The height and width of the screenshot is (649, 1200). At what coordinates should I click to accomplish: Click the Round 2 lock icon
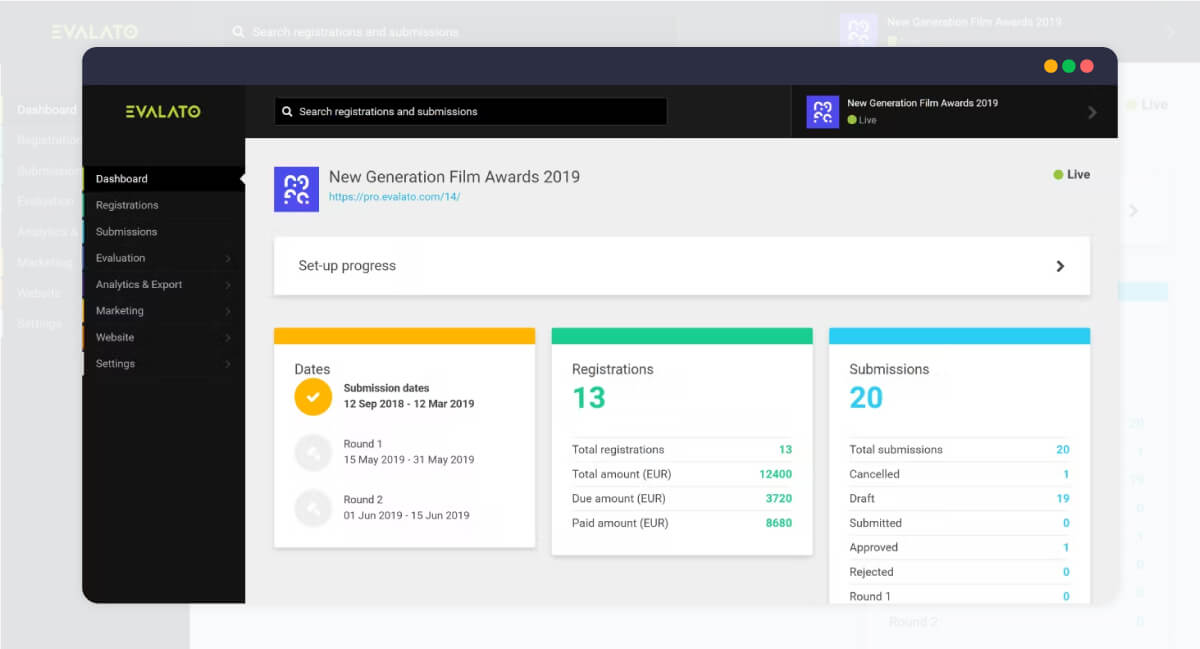pyautogui.click(x=313, y=509)
